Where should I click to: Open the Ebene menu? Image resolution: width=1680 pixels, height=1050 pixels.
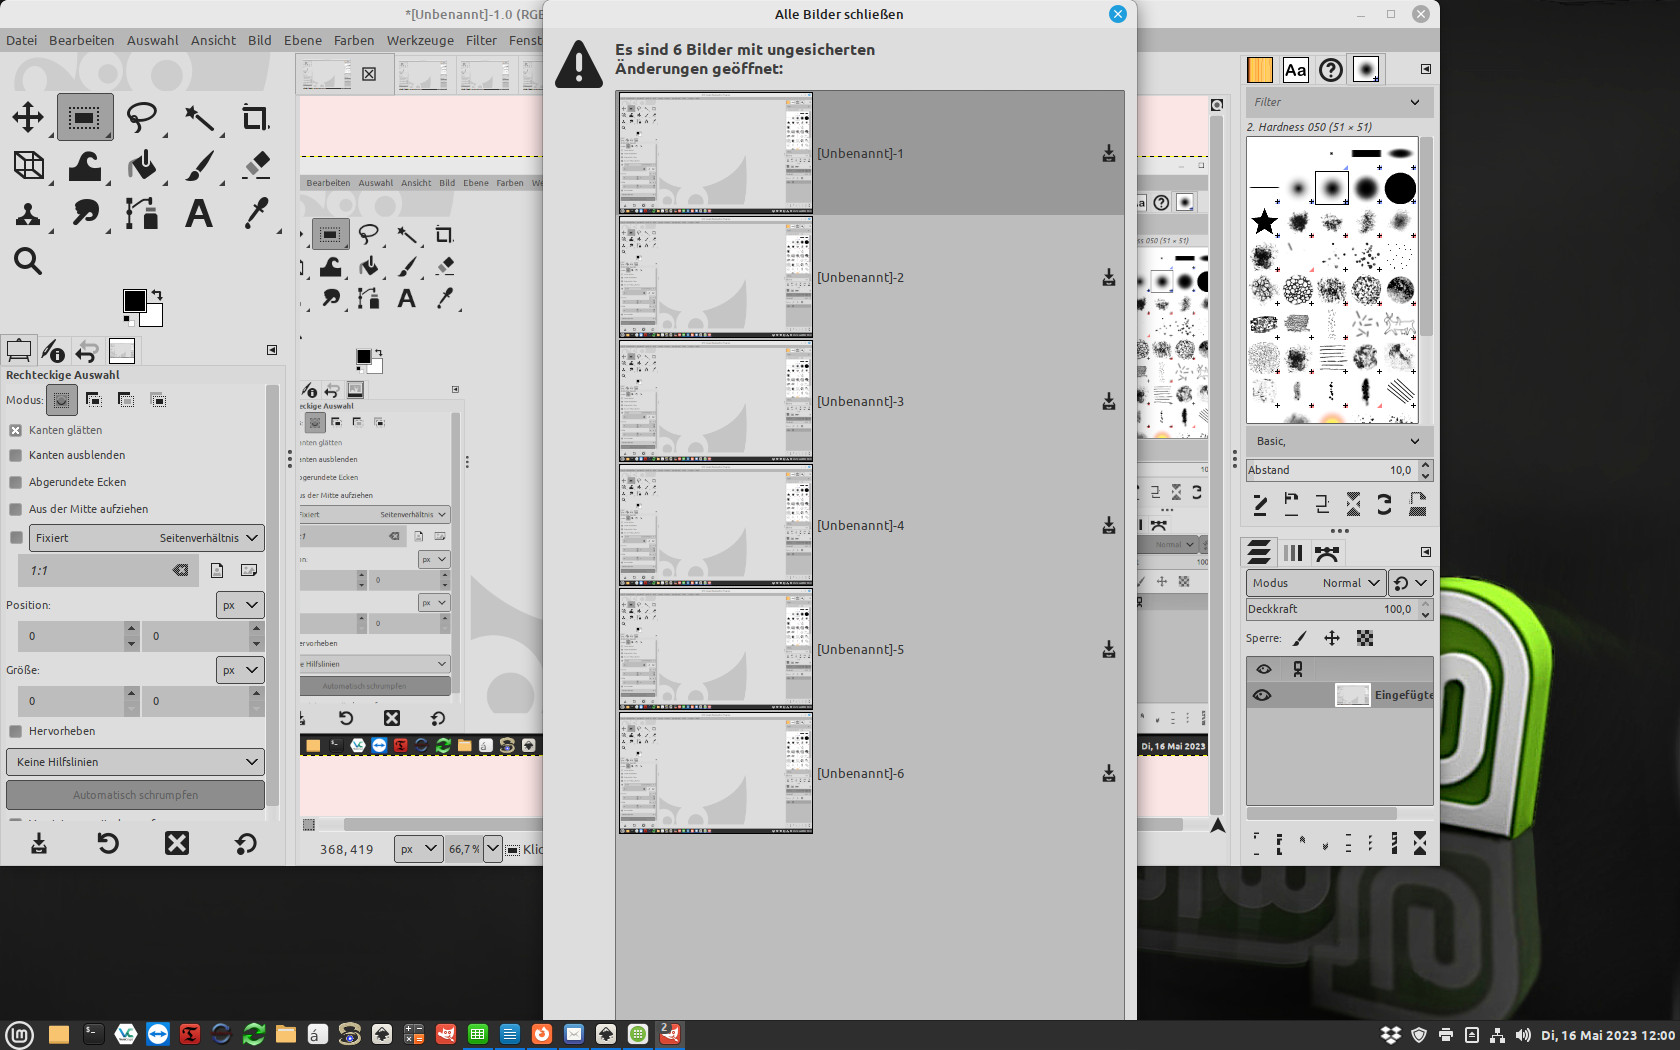click(302, 40)
